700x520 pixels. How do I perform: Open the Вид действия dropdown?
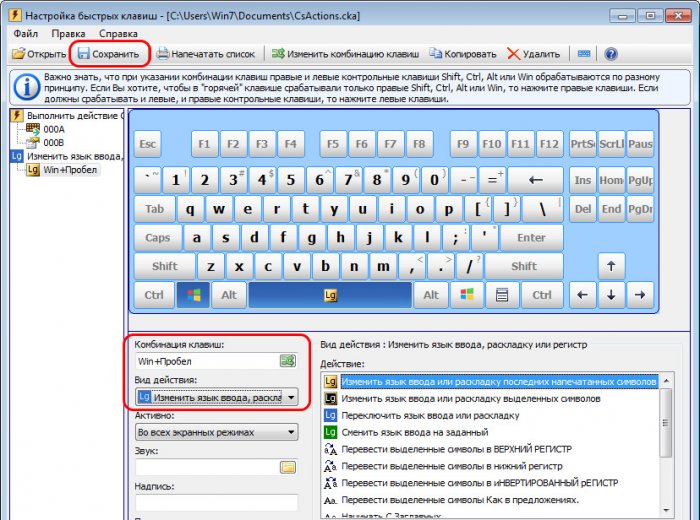217,397
